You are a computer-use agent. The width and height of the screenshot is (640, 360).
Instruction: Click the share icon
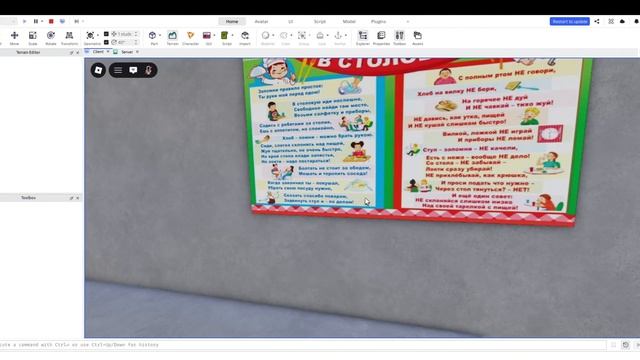597,21
